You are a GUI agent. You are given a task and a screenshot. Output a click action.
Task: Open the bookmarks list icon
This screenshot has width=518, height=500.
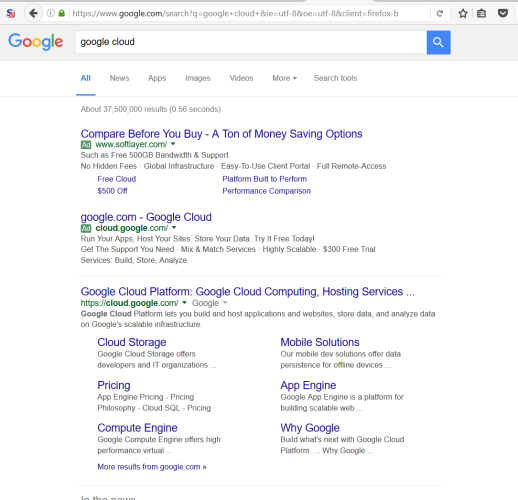pyautogui.click(x=481, y=13)
